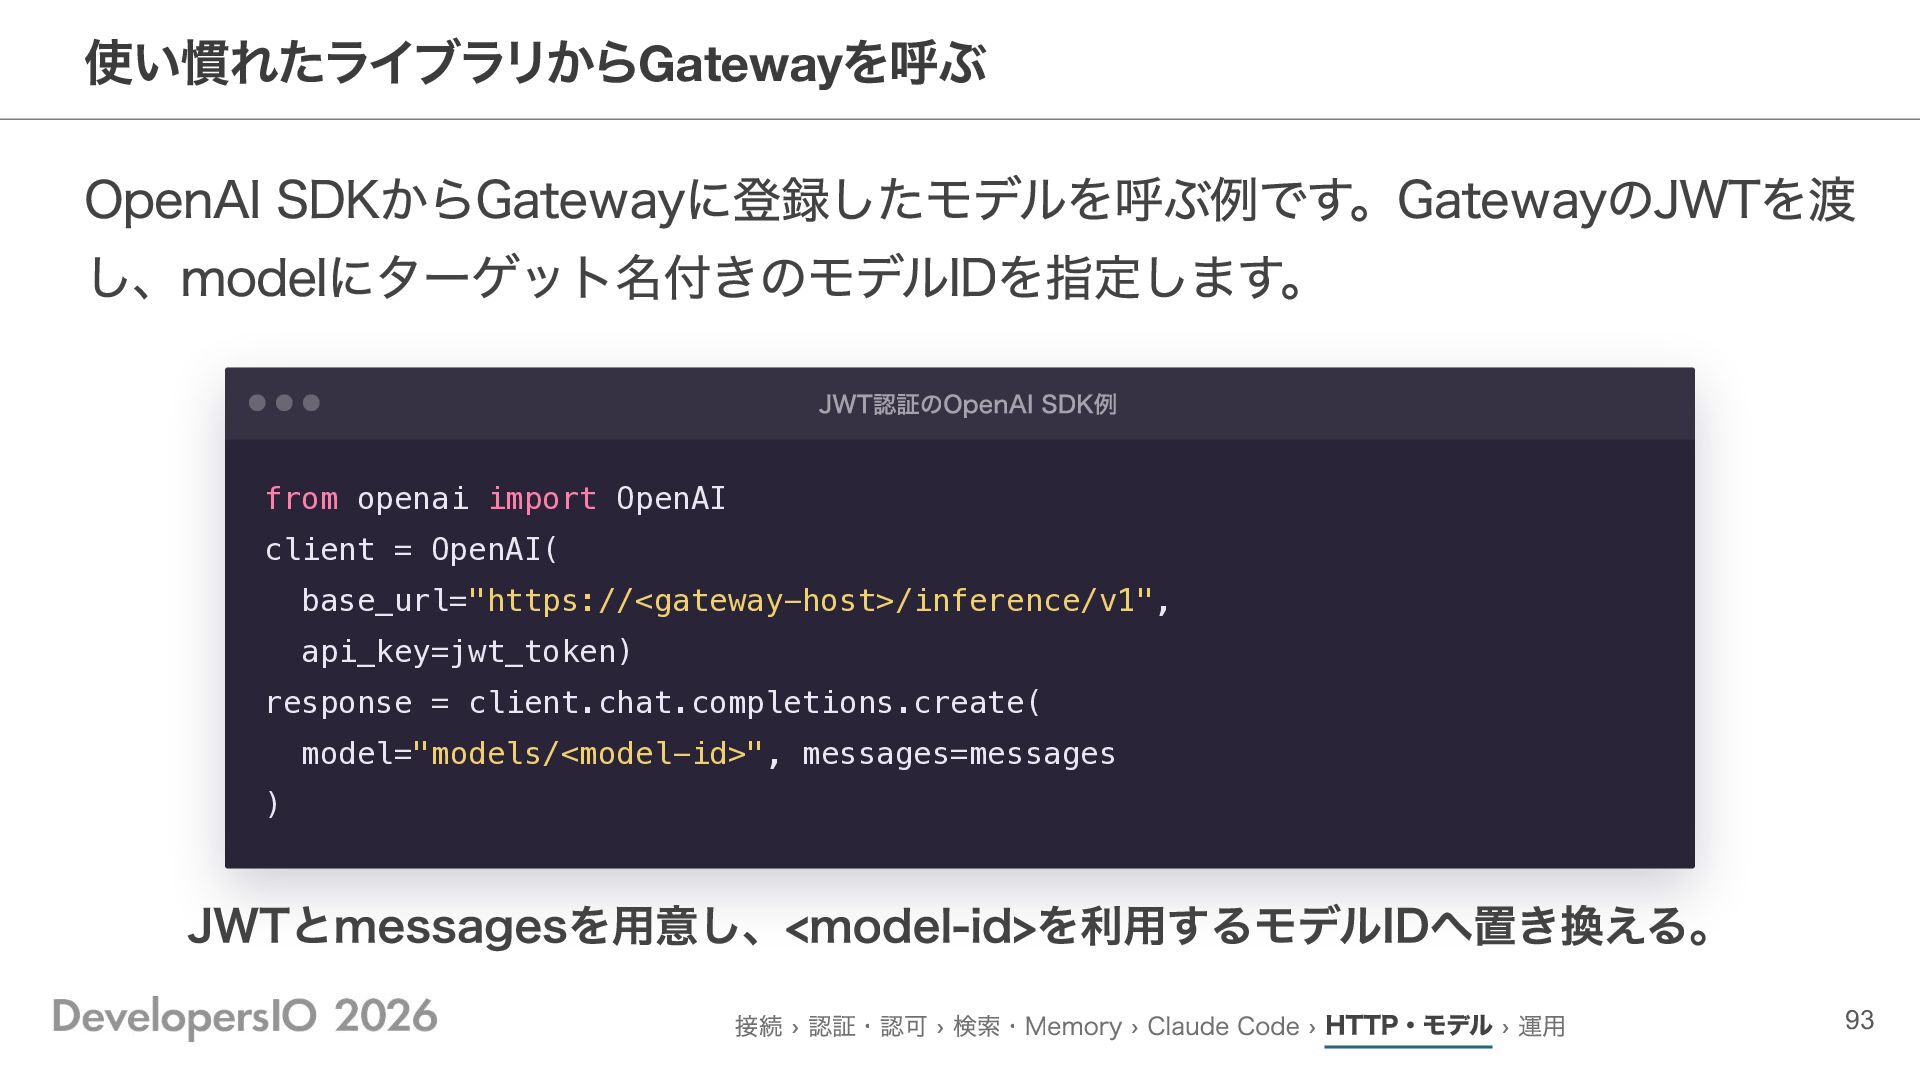Click page number 93
The width and height of the screenshot is (1920, 1080).
pos(1859,1020)
